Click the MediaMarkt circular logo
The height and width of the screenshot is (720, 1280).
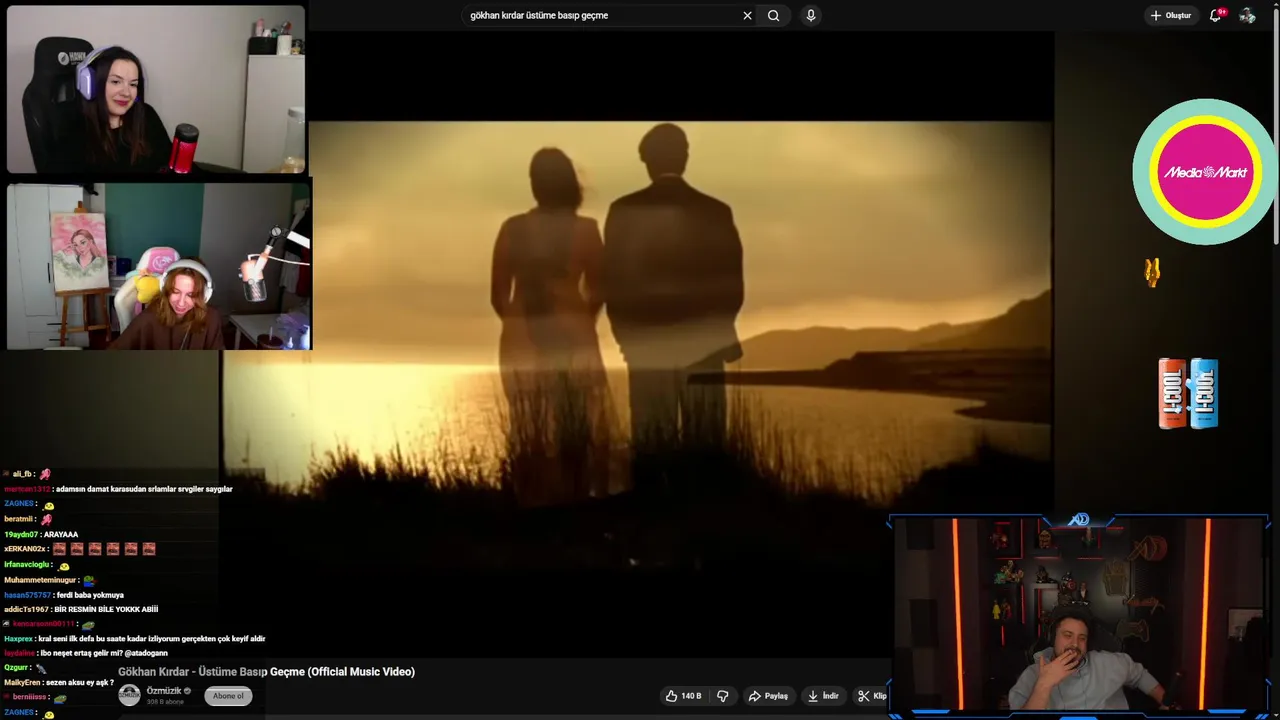point(1205,172)
